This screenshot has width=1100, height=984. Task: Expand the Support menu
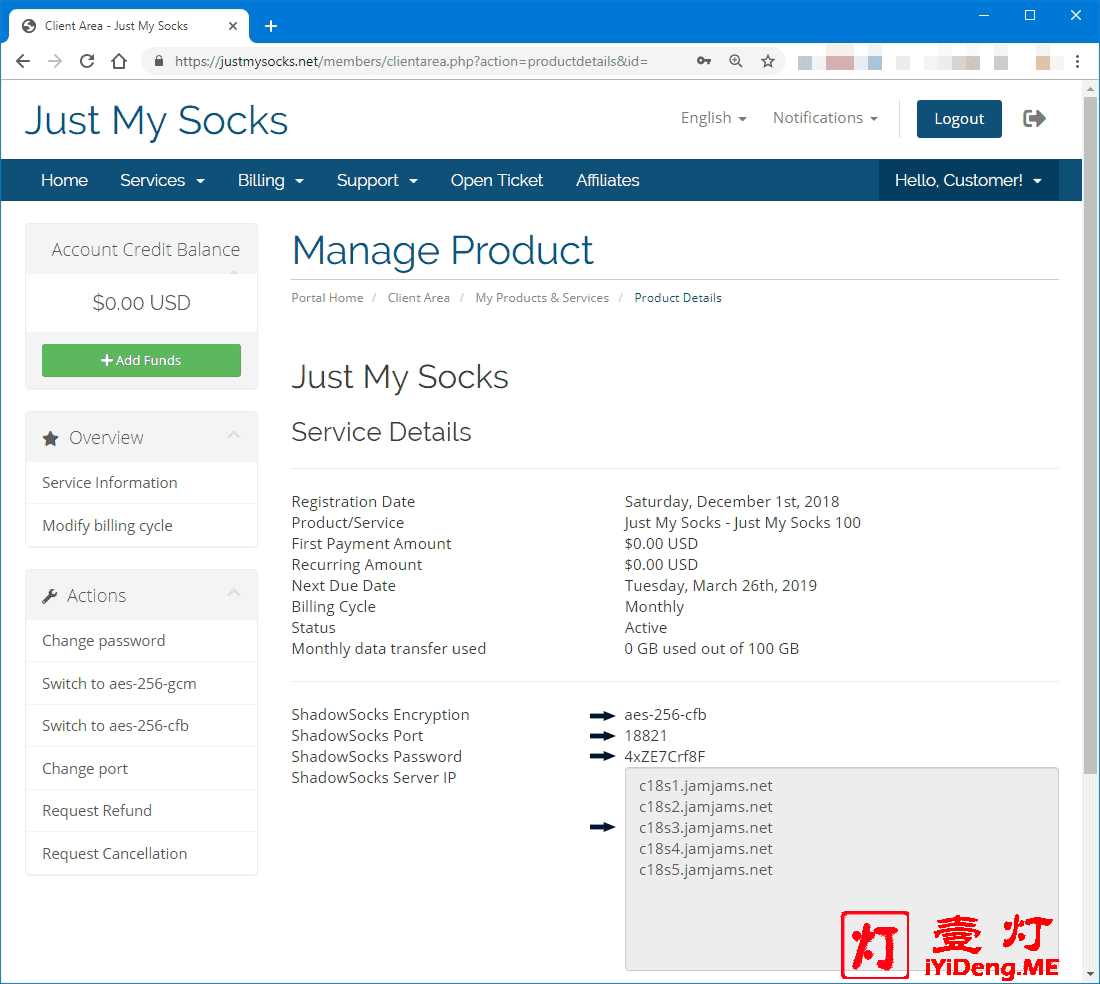[x=377, y=180]
